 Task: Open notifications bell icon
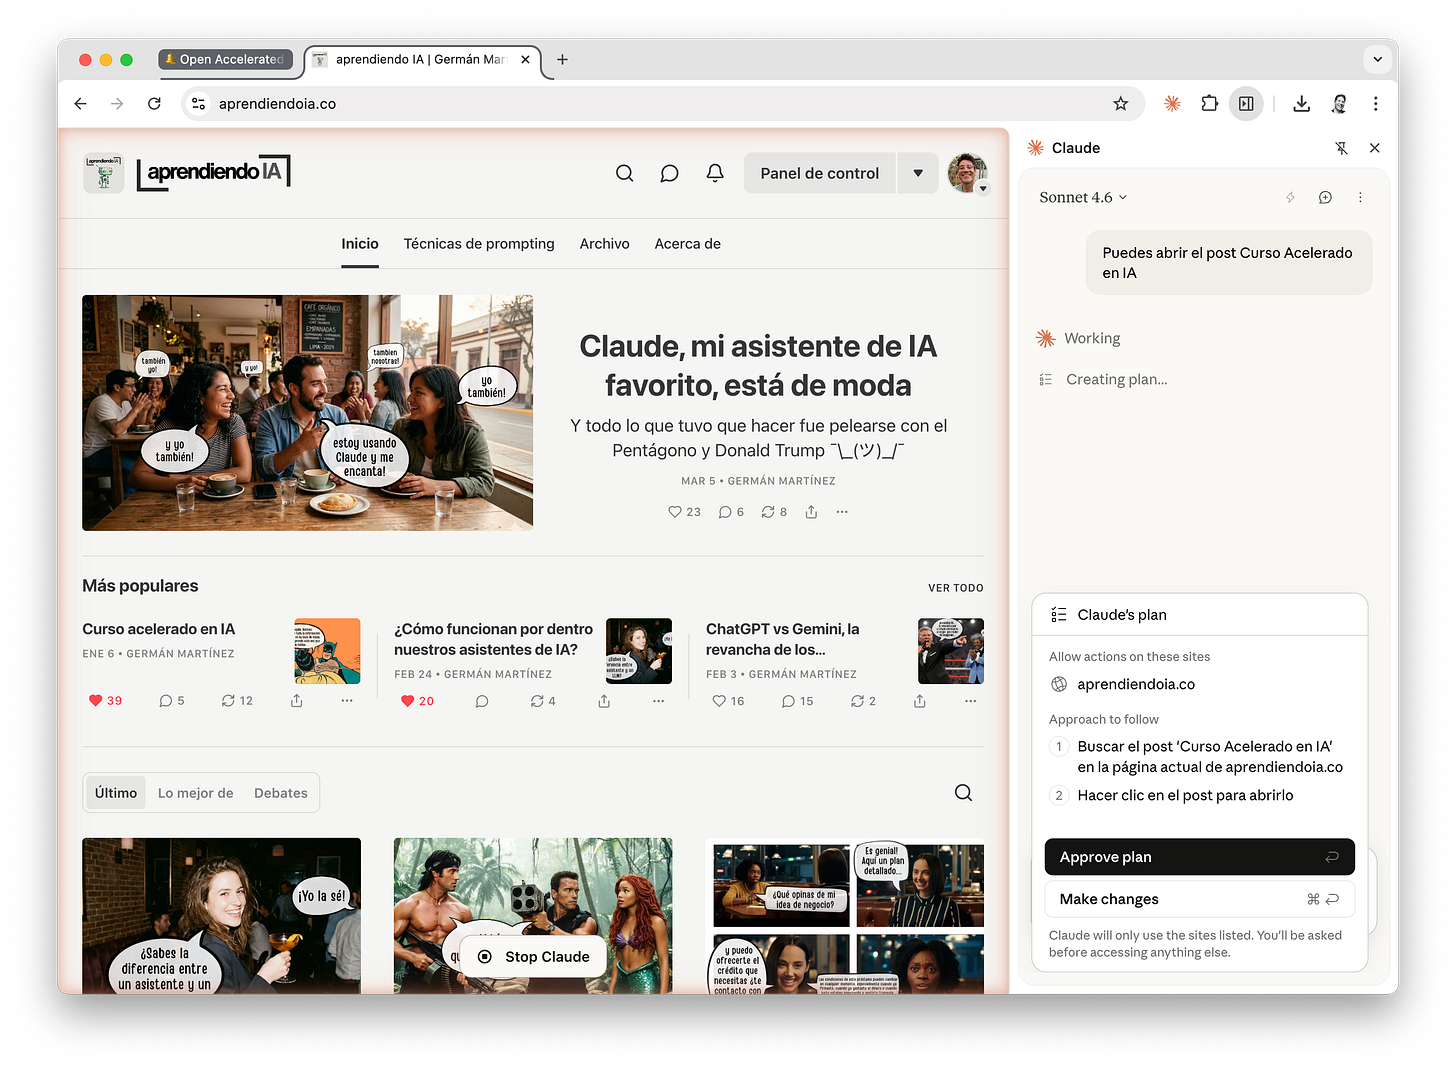(715, 173)
